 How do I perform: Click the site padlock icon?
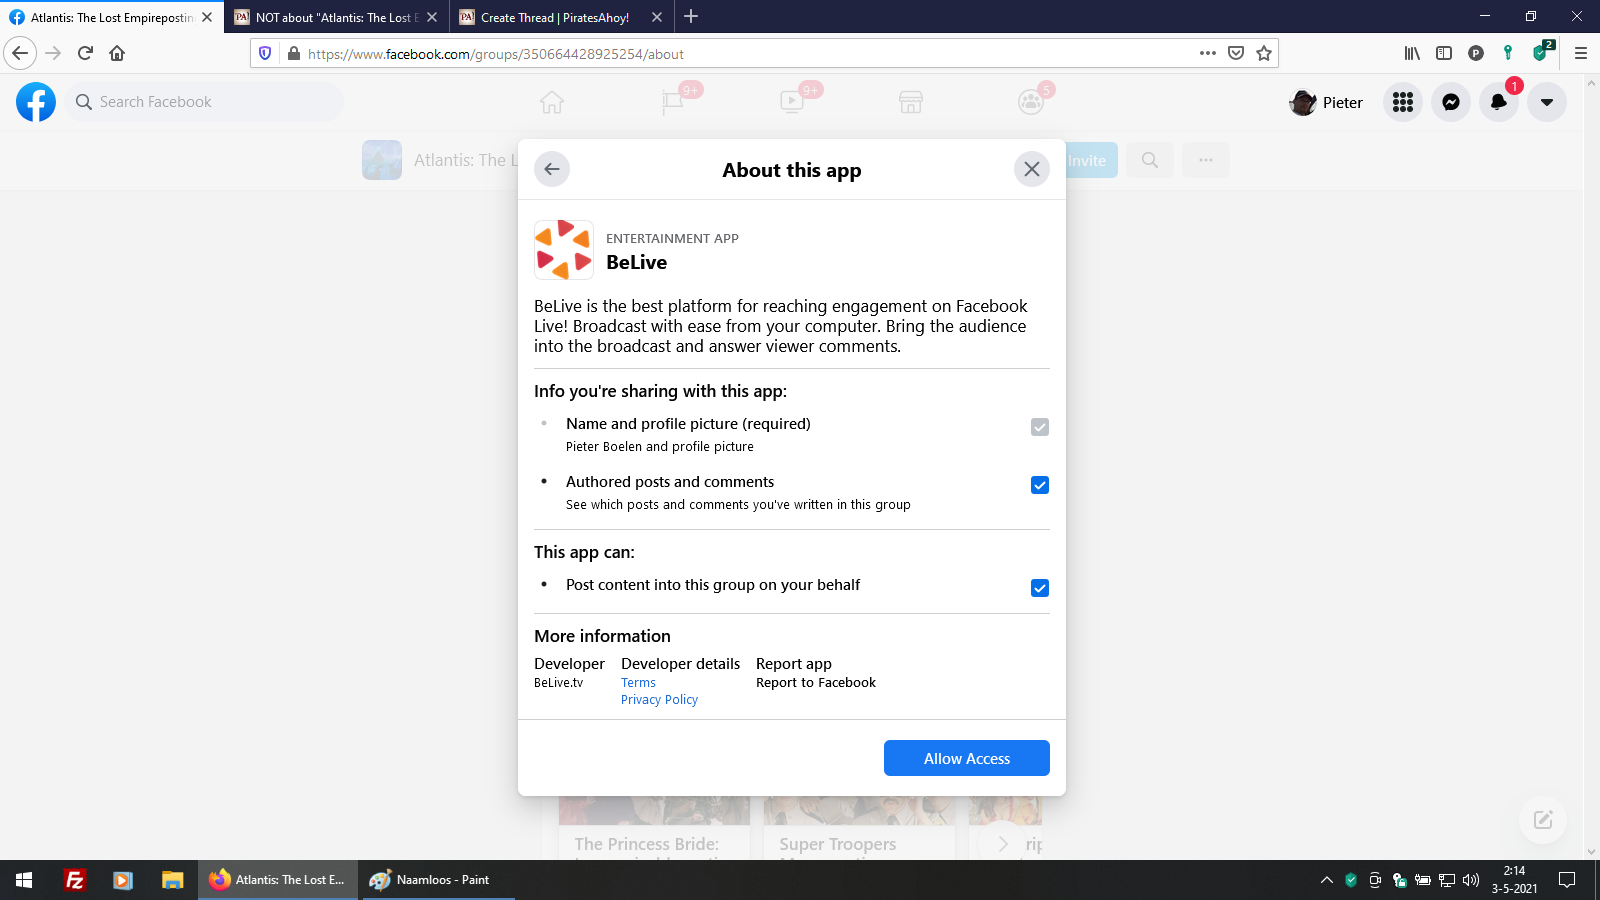point(293,54)
